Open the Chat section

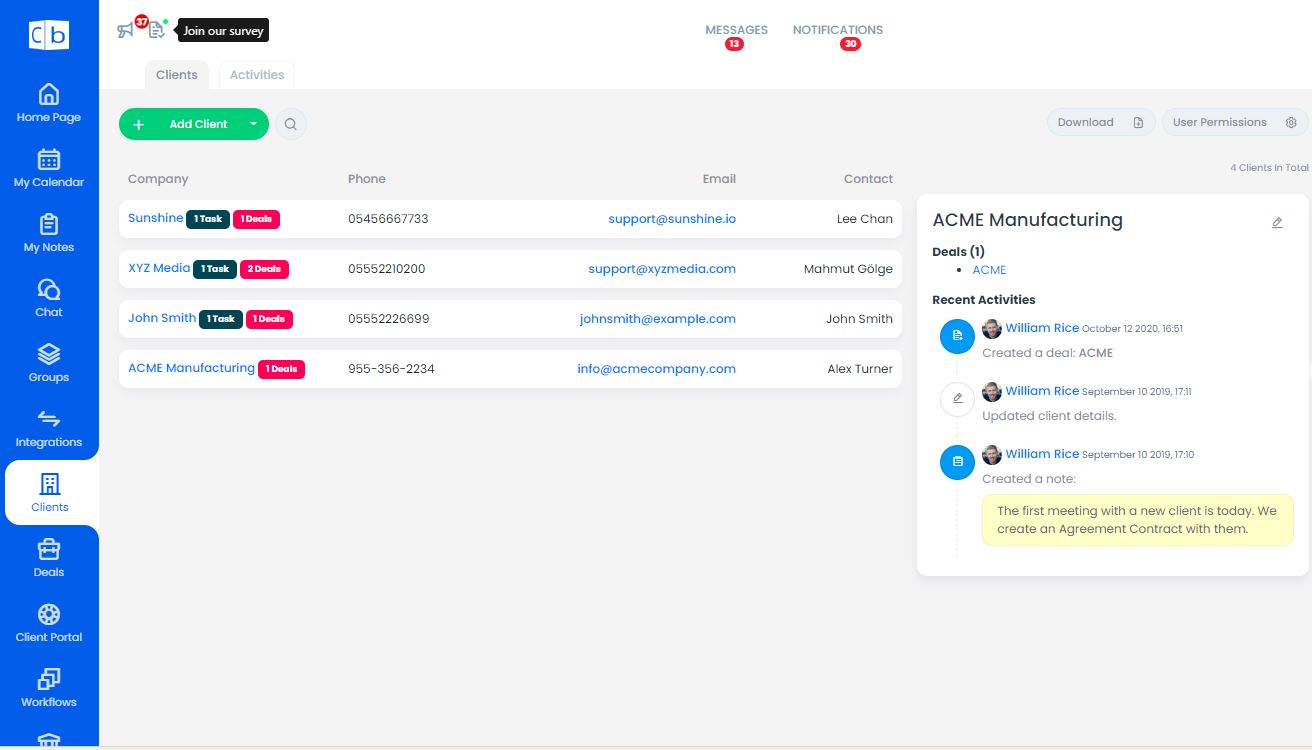point(48,290)
